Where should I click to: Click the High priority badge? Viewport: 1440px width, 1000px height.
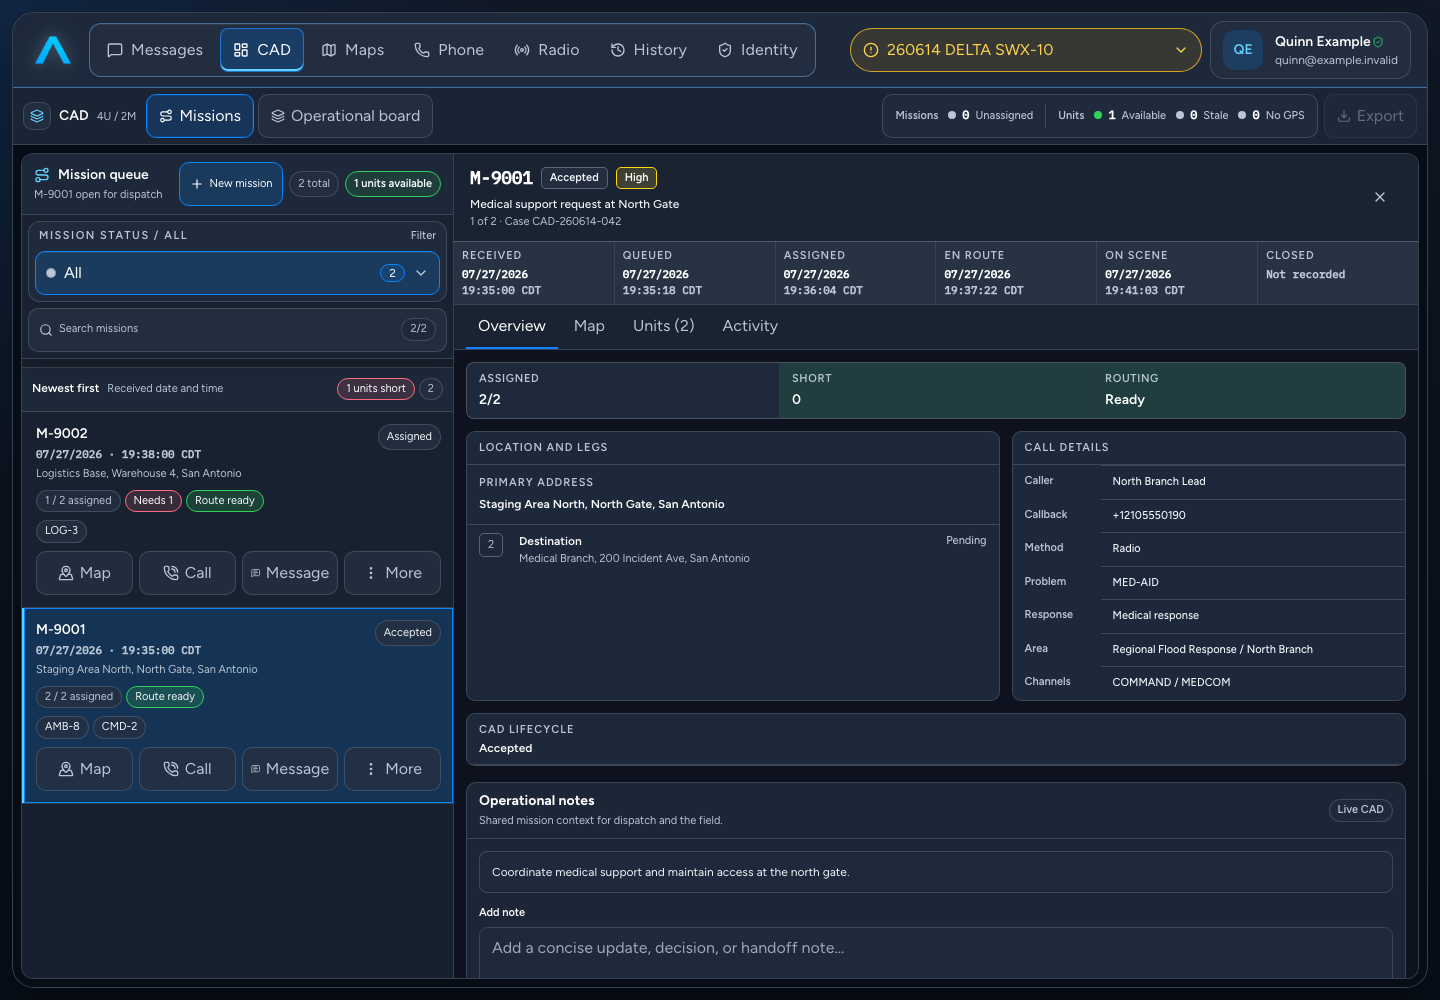click(636, 178)
